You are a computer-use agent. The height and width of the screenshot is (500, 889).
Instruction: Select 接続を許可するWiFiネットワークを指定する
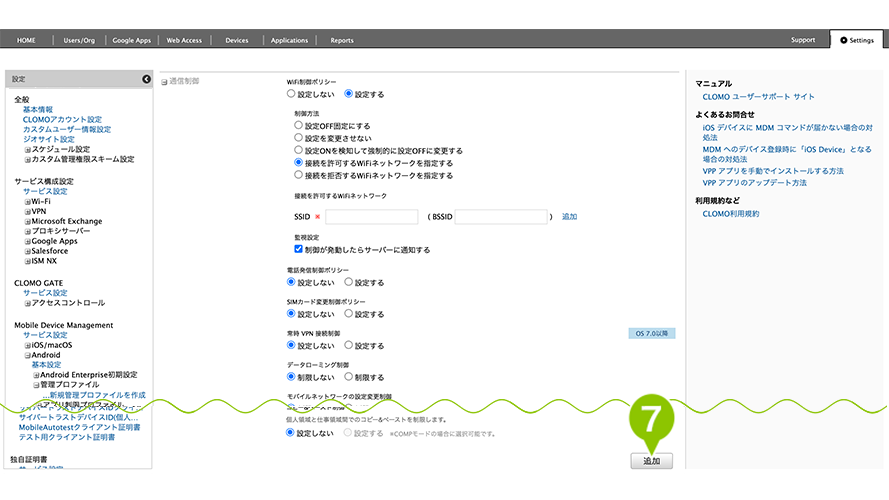click(x=298, y=162)
